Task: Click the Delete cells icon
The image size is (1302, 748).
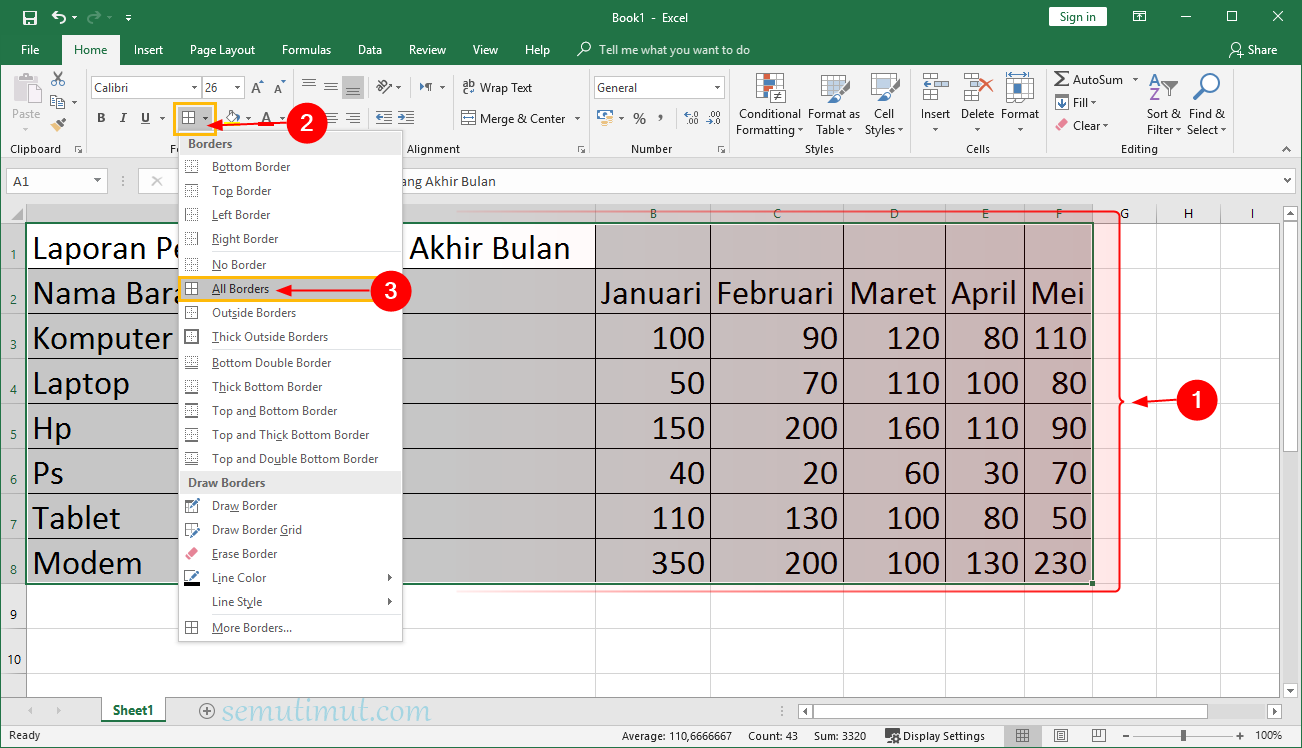Action: pyautogui.click(x=977, y=88)
